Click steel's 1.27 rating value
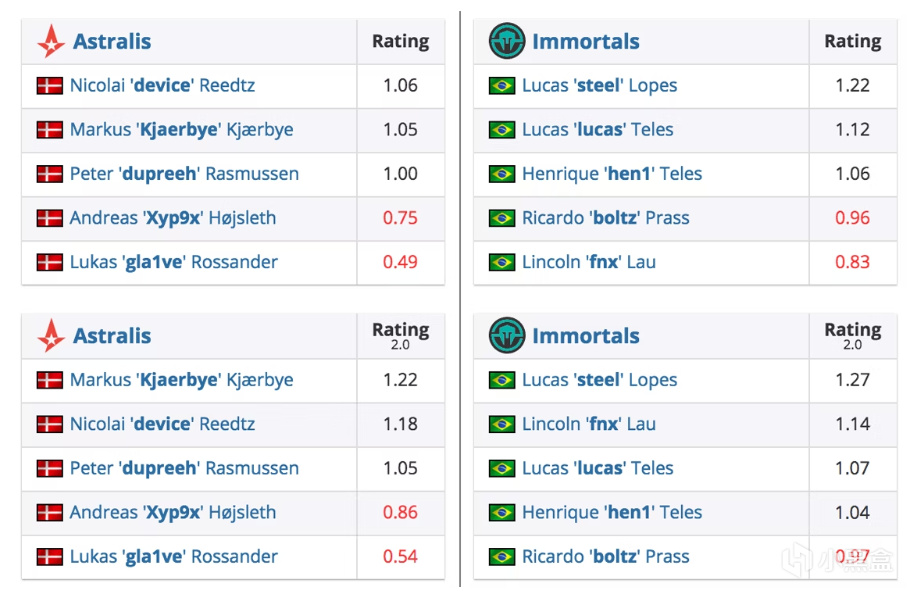 (853, 380)
